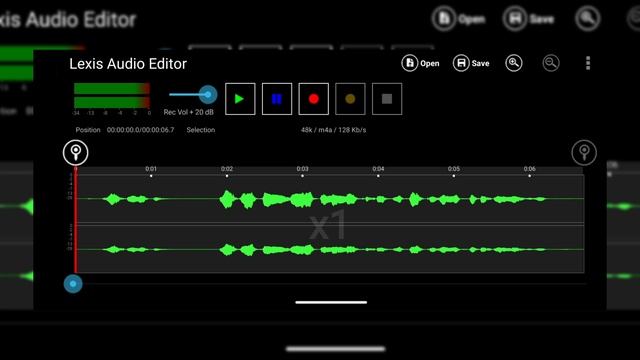This screenshot has height=360, width=640.
Task: Click the Position time readout
Action: point(140,130)
